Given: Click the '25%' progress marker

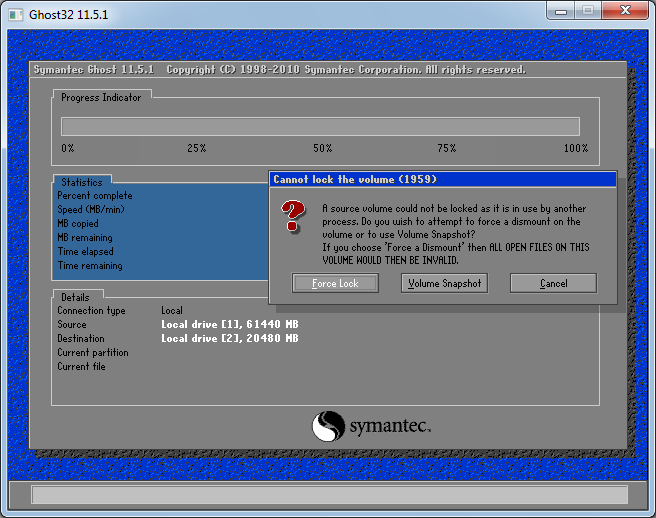Looking at the screenshot, I should click(x=197, y=148).
